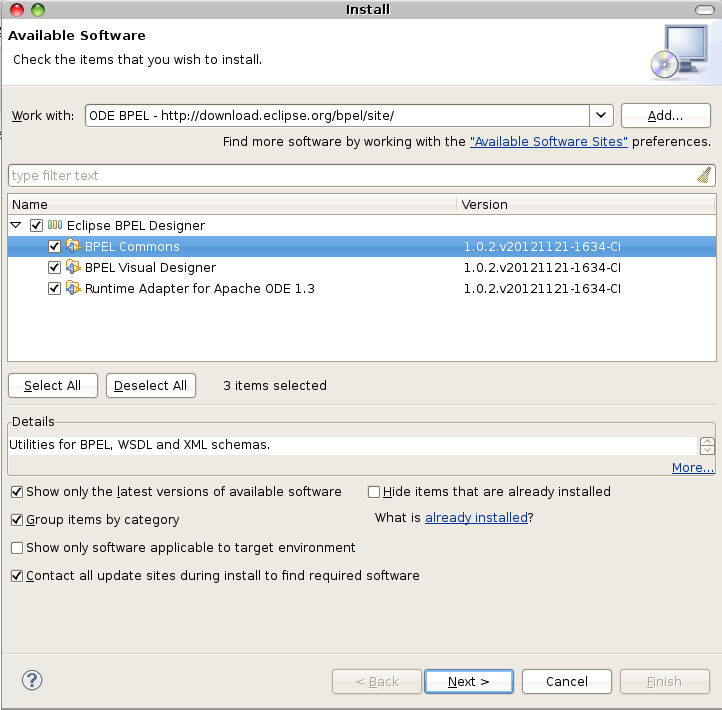Uncheck the BPEL Commons checkbox

54,246
